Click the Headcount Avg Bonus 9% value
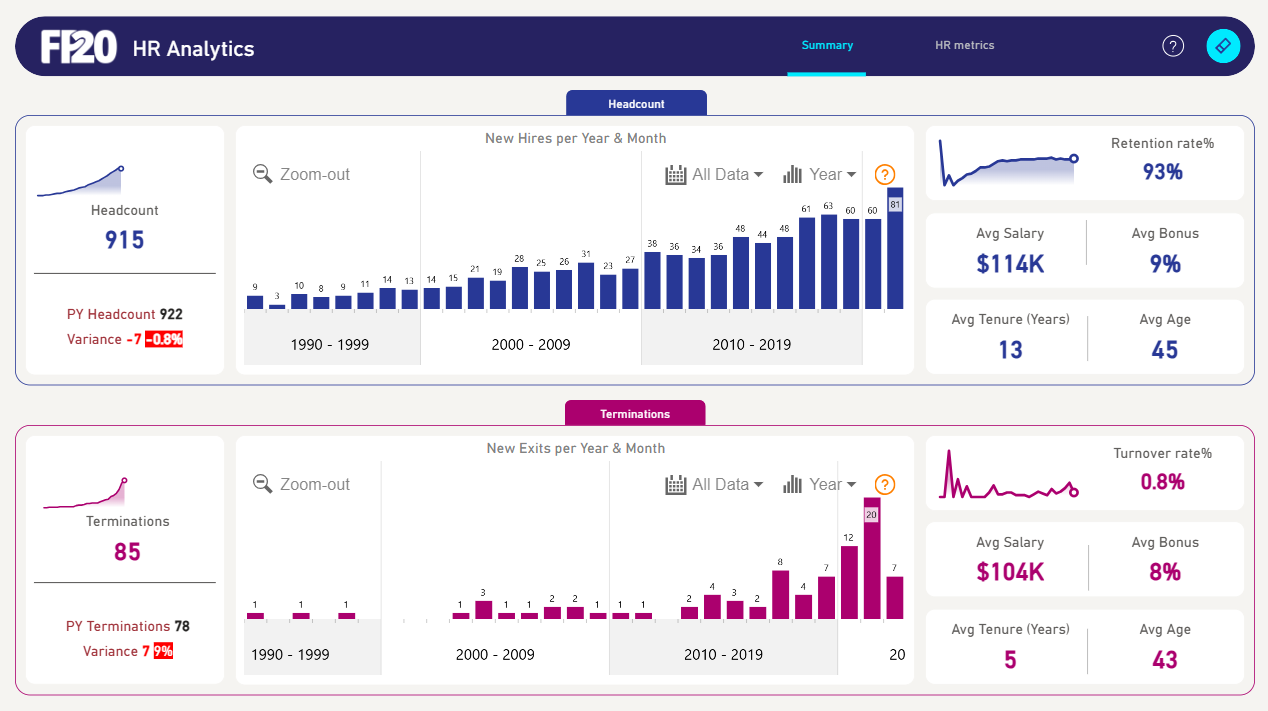 [1165, 264]
